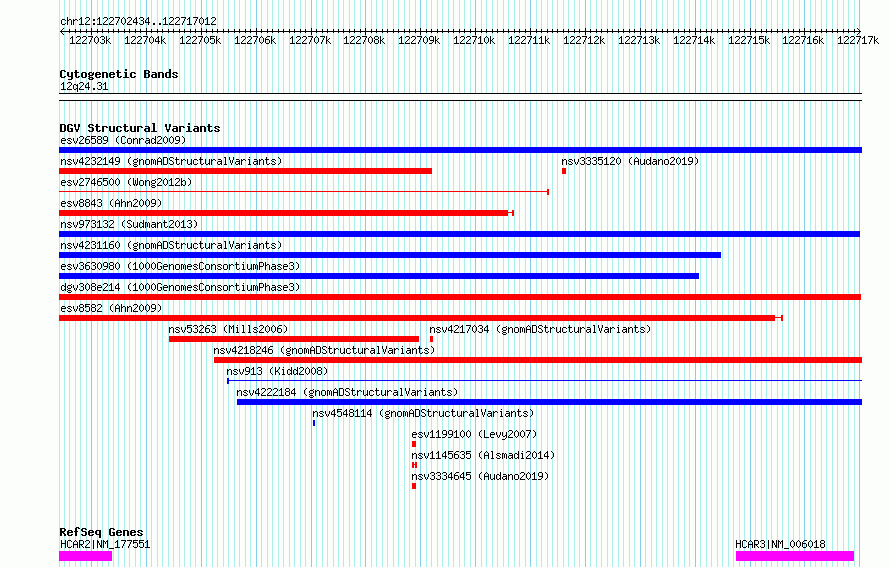Open the HCAR2|NM_177551 gene label

pyautogui.click(x=105, y=544)
